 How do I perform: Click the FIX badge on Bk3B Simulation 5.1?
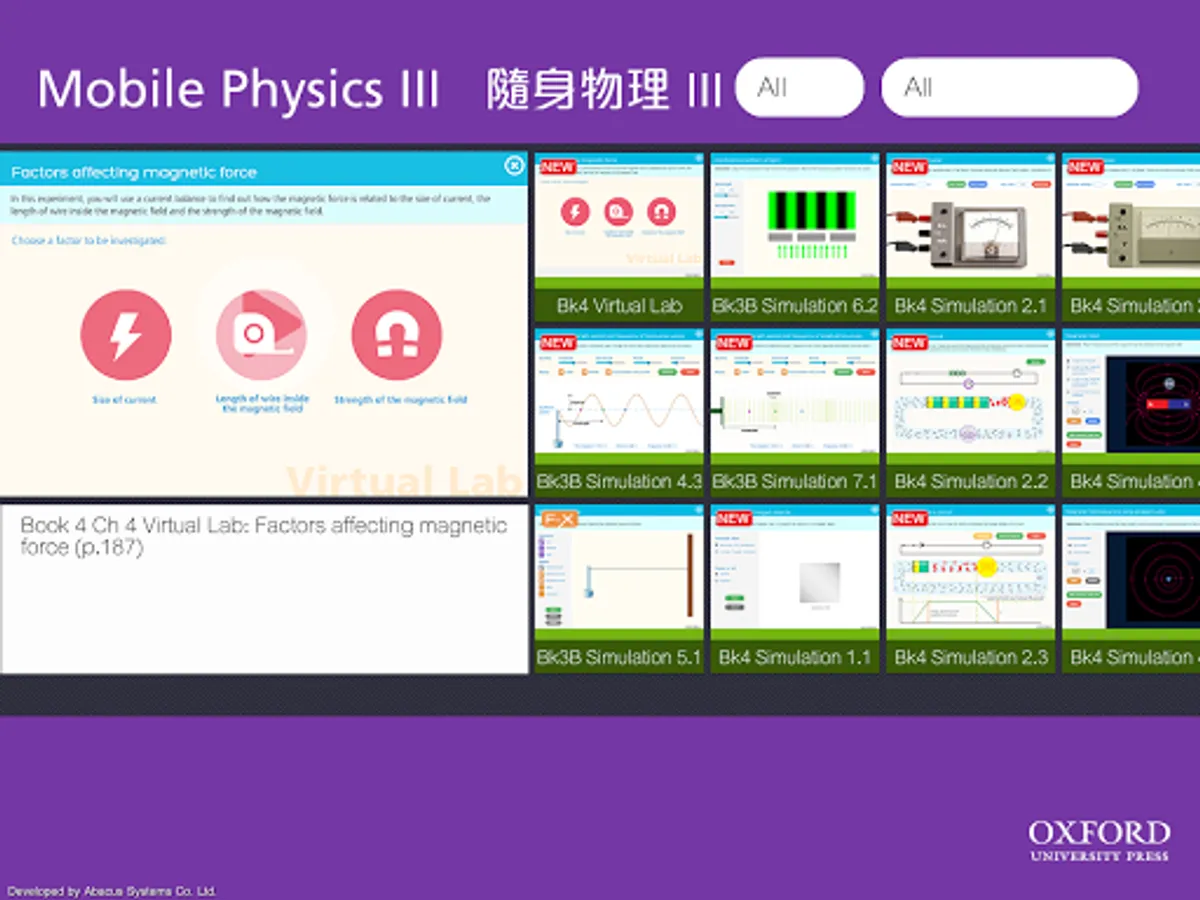tap(558, 519)
